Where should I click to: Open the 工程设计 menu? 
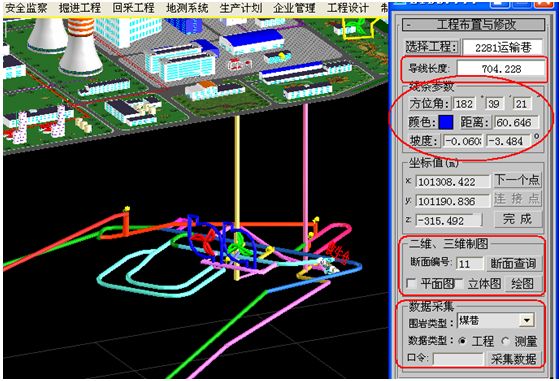[x=348, y=8]
